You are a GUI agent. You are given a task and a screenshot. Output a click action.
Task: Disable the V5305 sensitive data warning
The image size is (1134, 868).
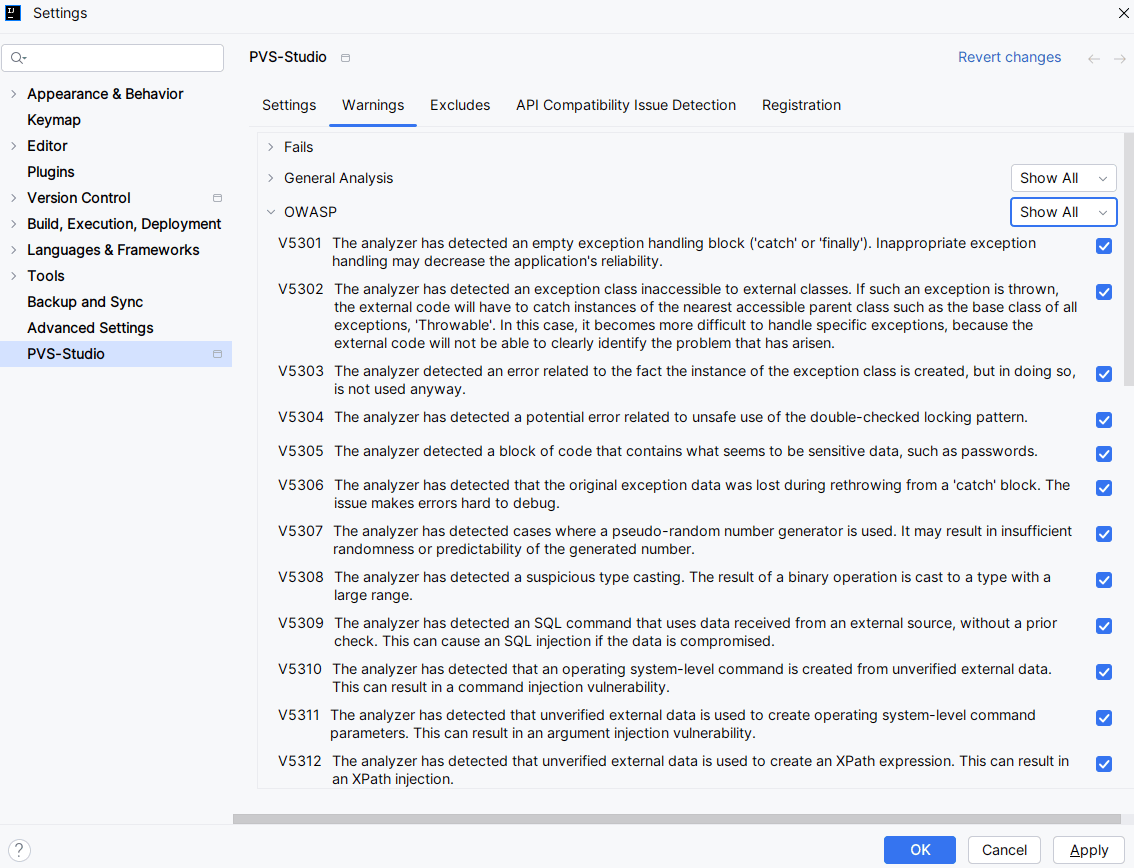coord(1104,454)
